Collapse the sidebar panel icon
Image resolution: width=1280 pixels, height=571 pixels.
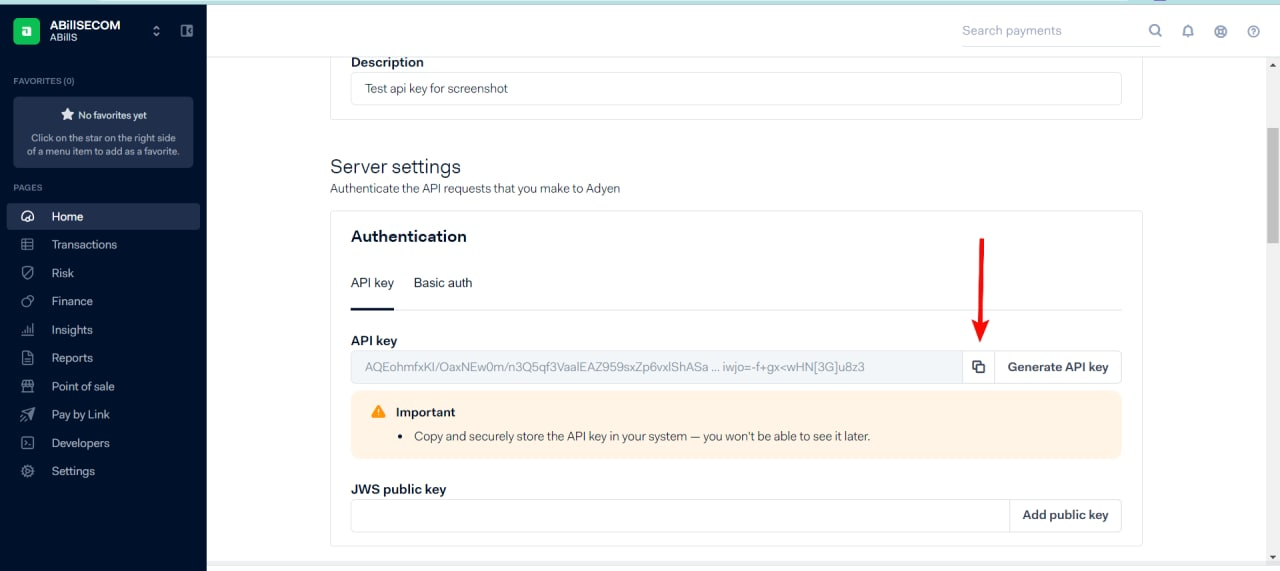(186, 31)
